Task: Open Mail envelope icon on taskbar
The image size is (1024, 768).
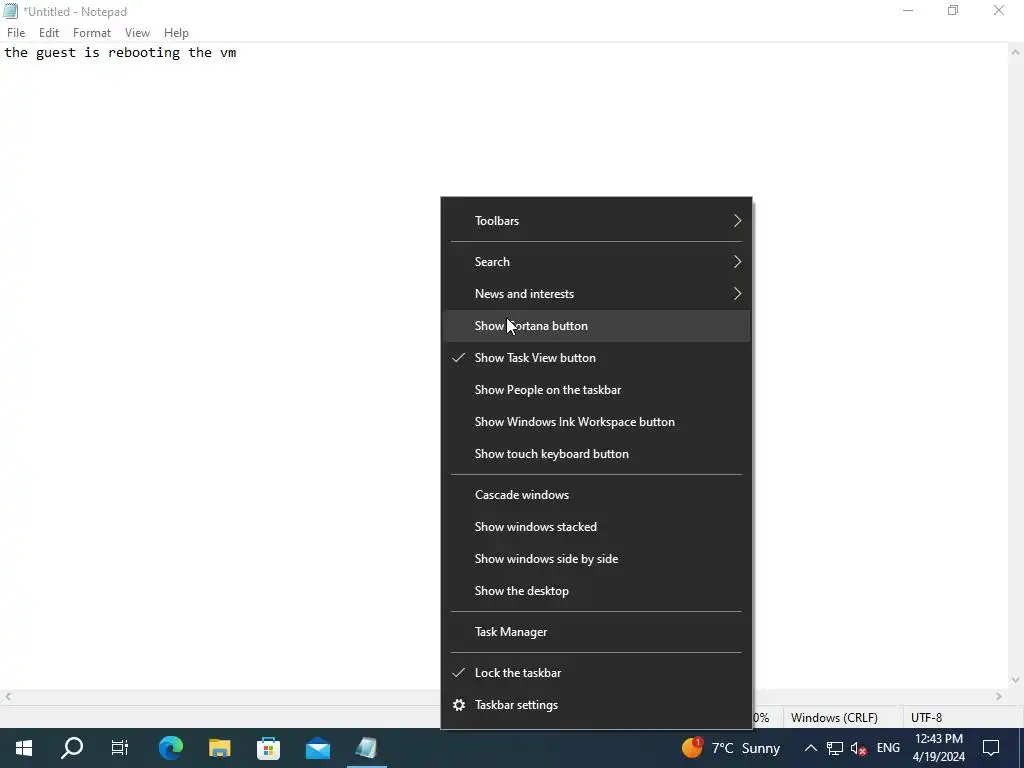Action: [318, 748]
